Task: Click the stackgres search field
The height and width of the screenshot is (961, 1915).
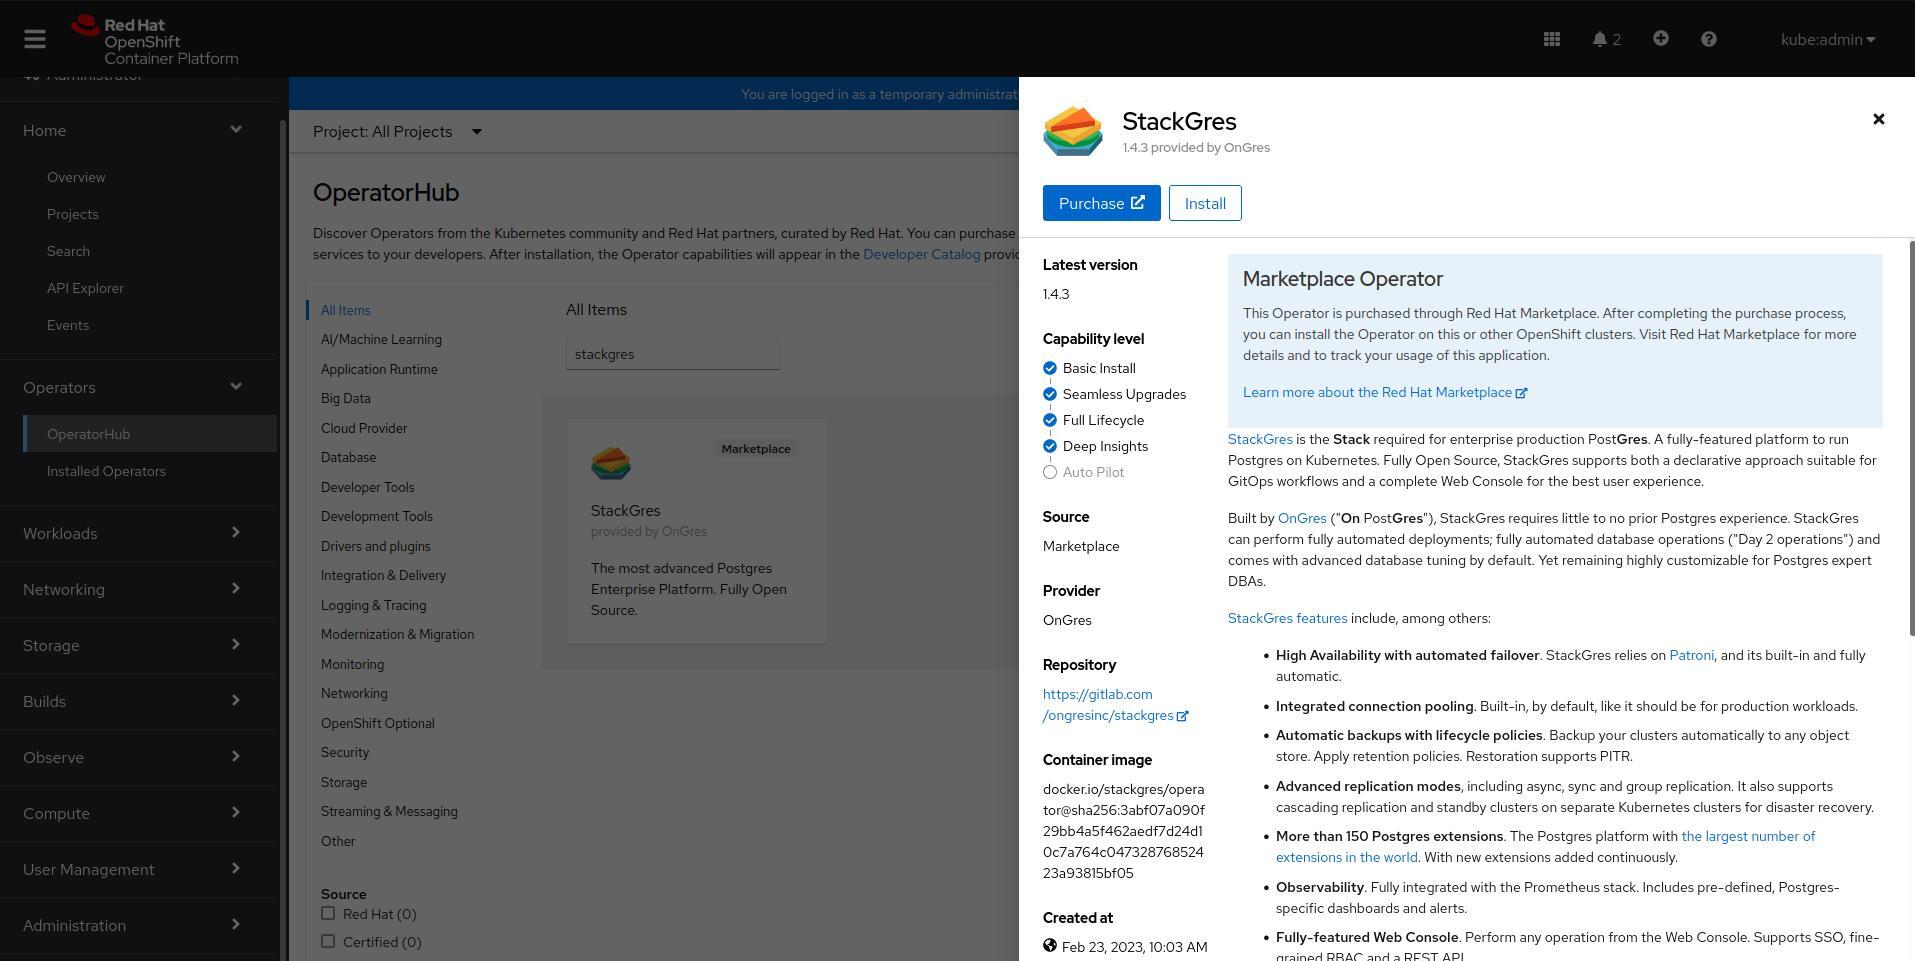Action: click(x=672, y=353)
